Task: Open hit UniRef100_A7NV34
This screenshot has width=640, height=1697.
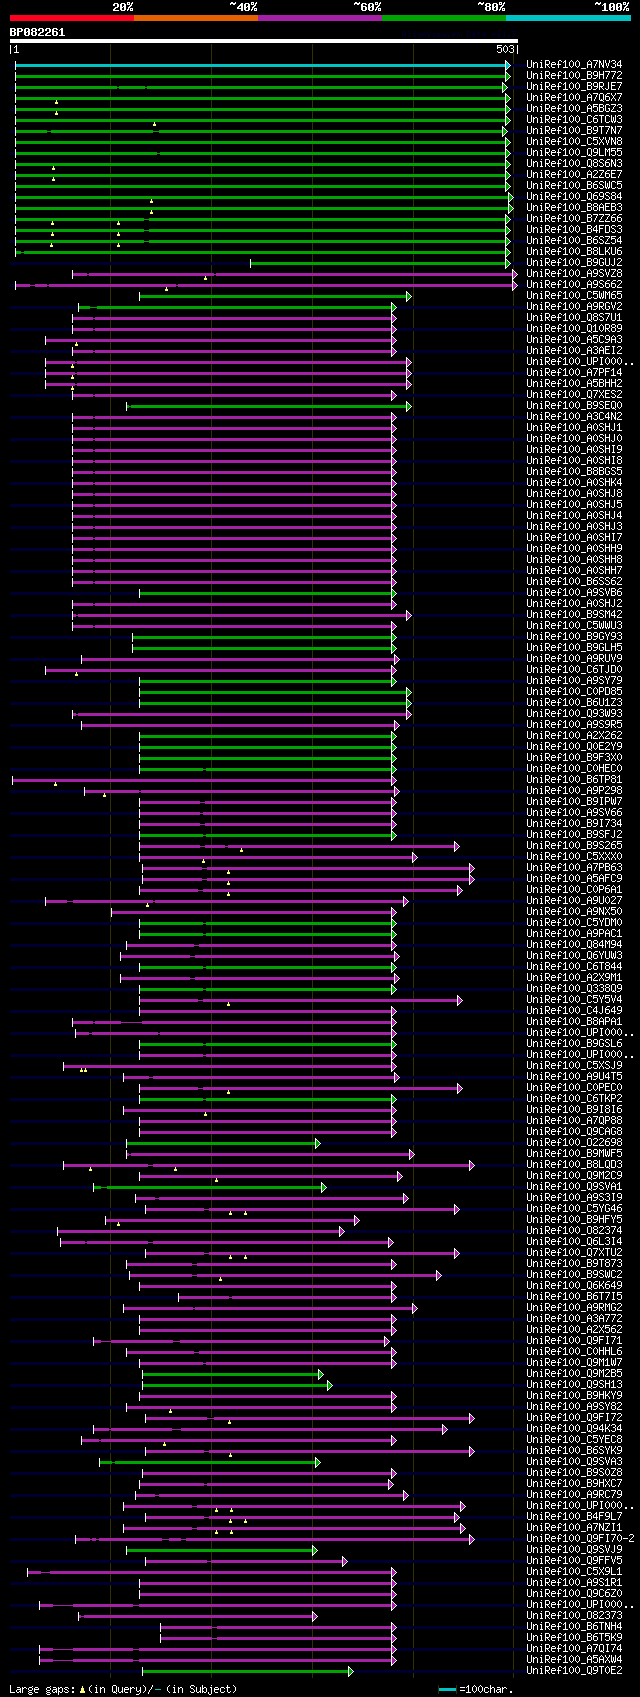Action: coord(574,65)
